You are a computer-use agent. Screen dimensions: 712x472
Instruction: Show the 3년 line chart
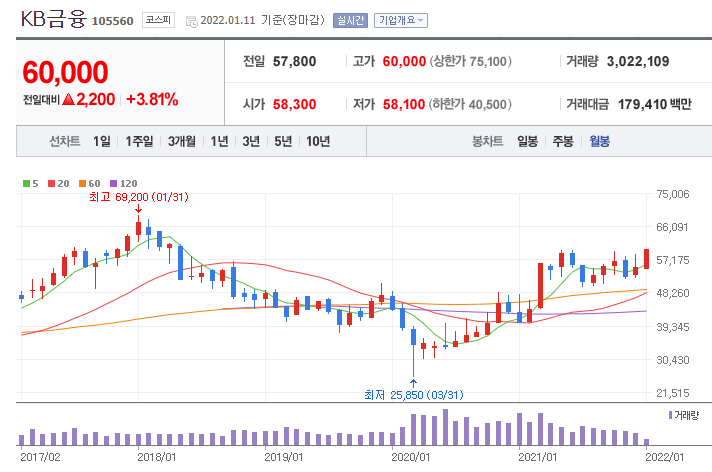tap(251, 141)
